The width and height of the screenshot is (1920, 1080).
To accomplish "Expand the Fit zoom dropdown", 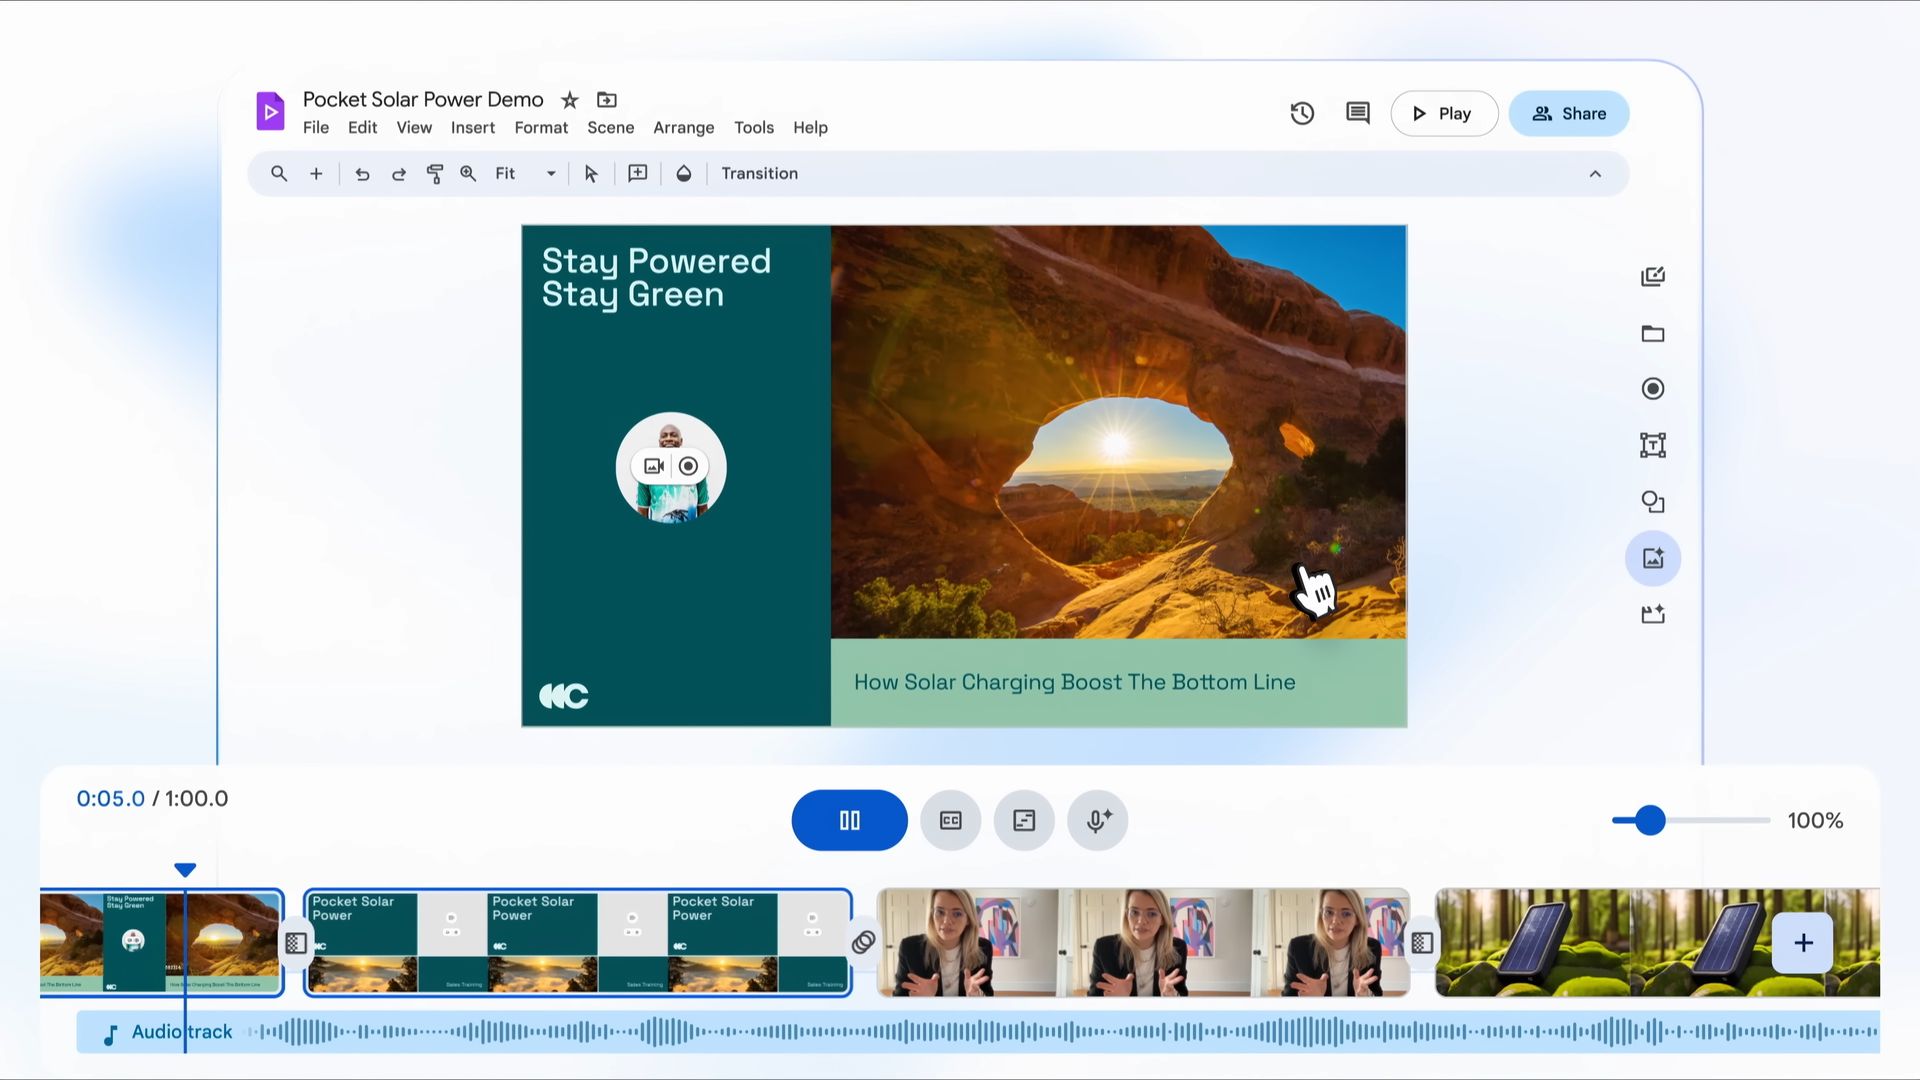I will [x=550, y=174].
